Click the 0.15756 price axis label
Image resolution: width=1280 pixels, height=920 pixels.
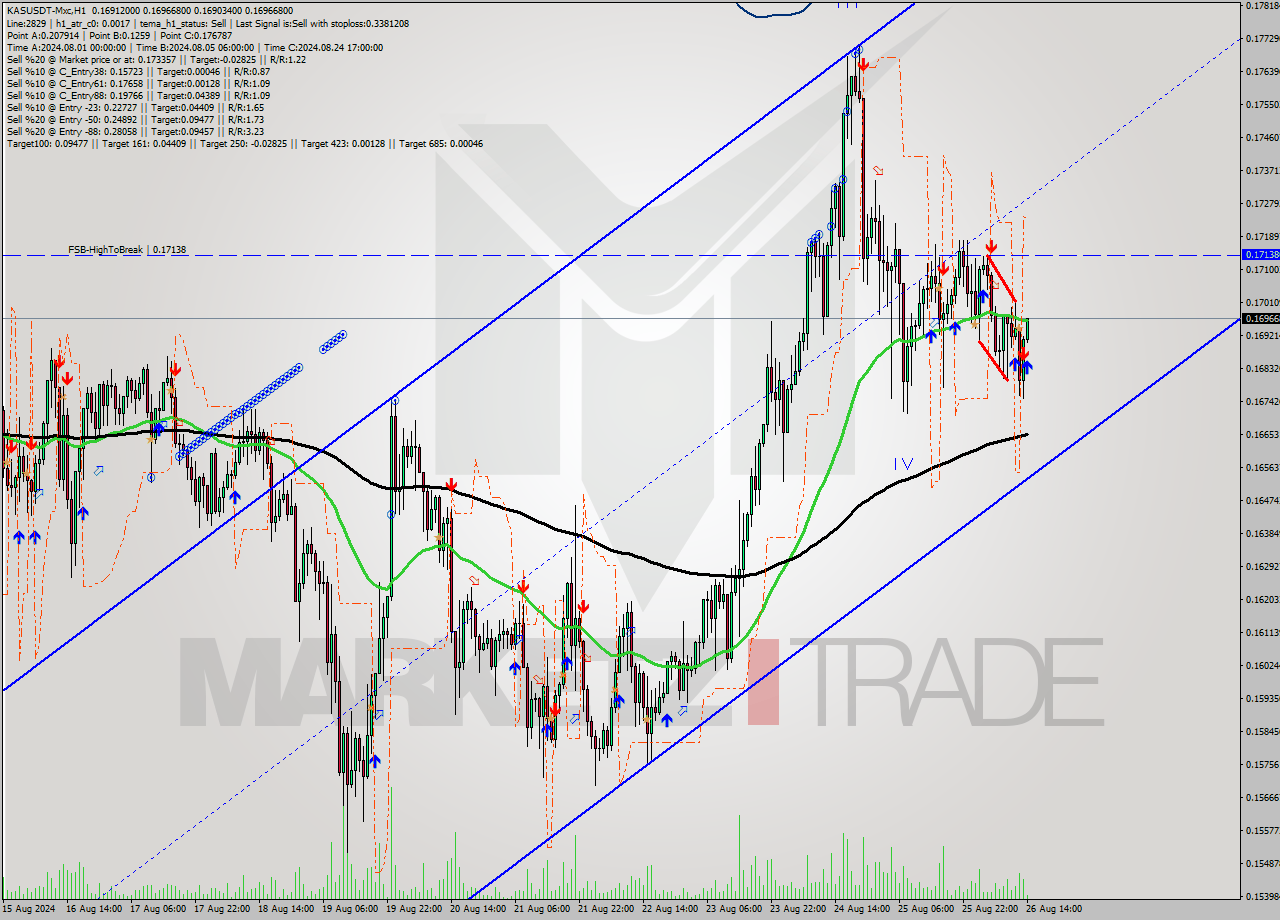tap(1263, 765)
